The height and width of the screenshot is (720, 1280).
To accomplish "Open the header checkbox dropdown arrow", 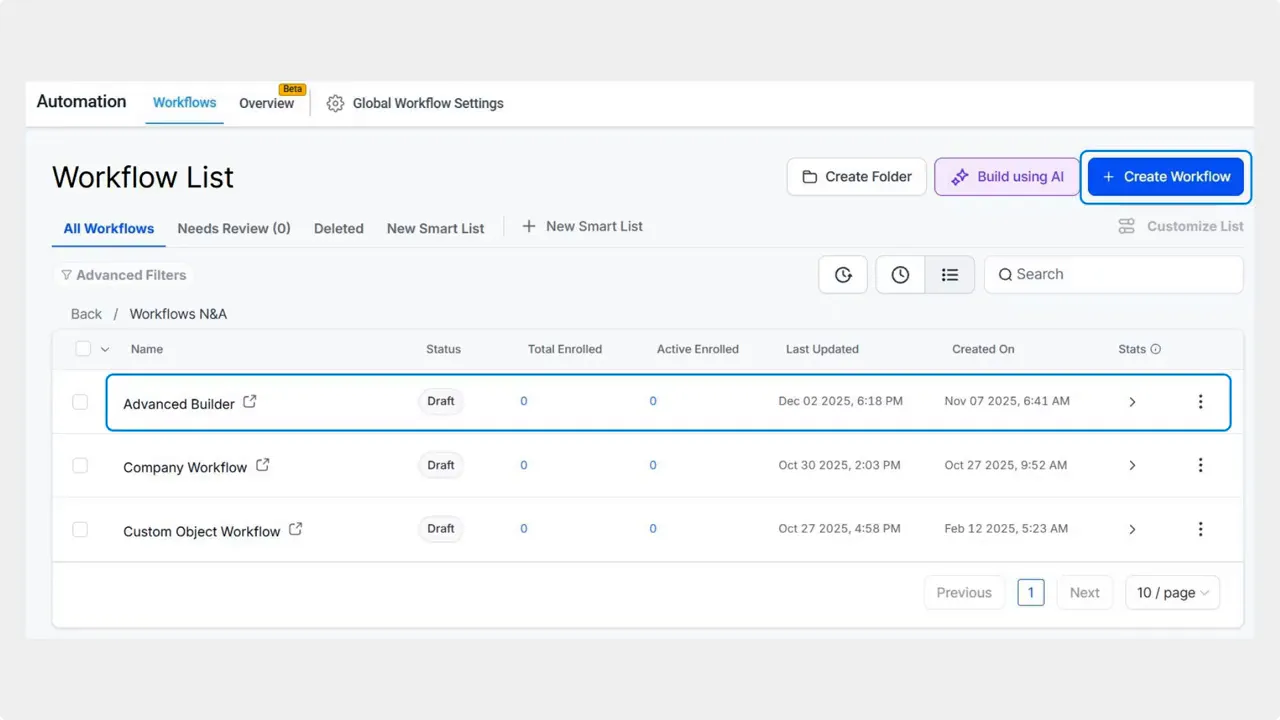I will (x=104, y=348).
